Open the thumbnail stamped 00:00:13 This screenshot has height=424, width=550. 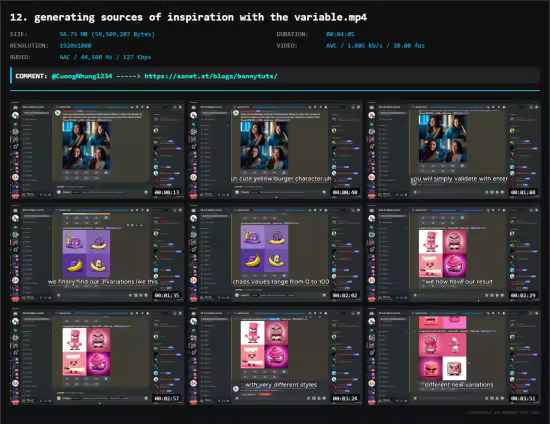pyautogui.click(x=97, y=150)
